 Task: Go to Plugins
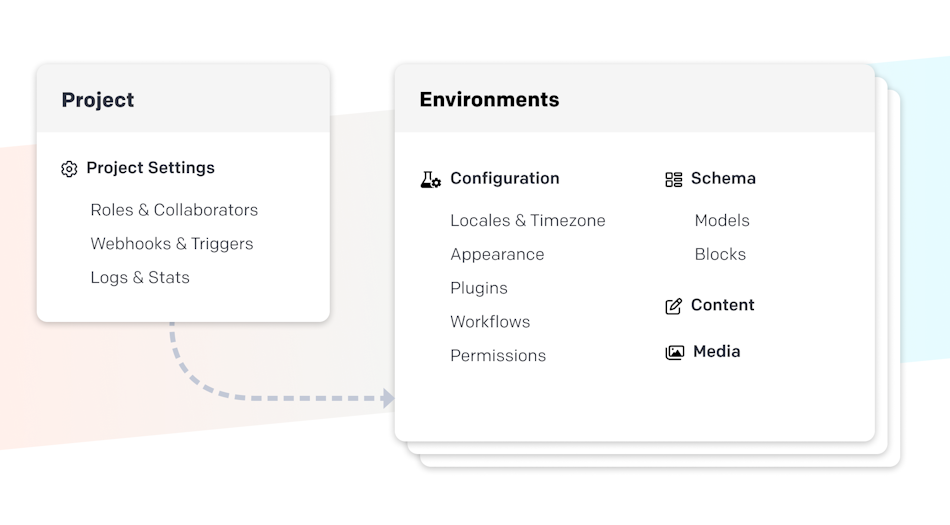click(479, 288)
